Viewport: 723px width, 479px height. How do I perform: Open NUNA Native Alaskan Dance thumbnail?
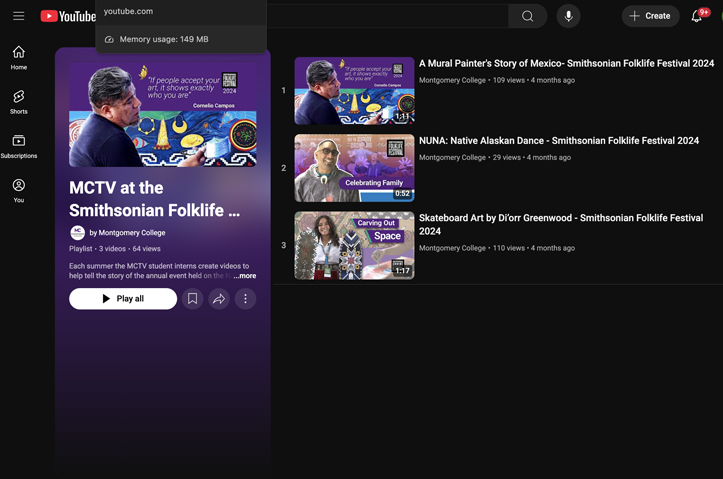point(354,168)
